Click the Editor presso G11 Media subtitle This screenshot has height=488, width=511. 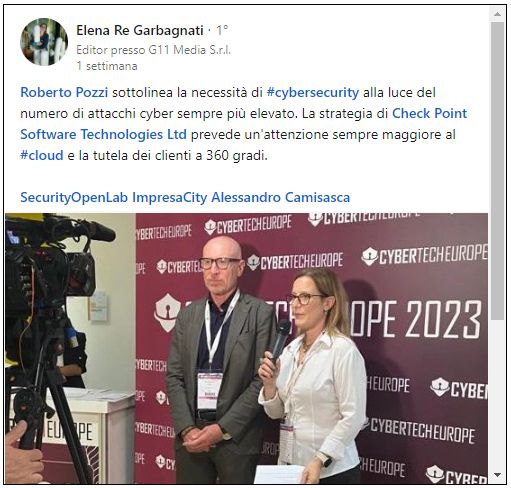(153, 50)
